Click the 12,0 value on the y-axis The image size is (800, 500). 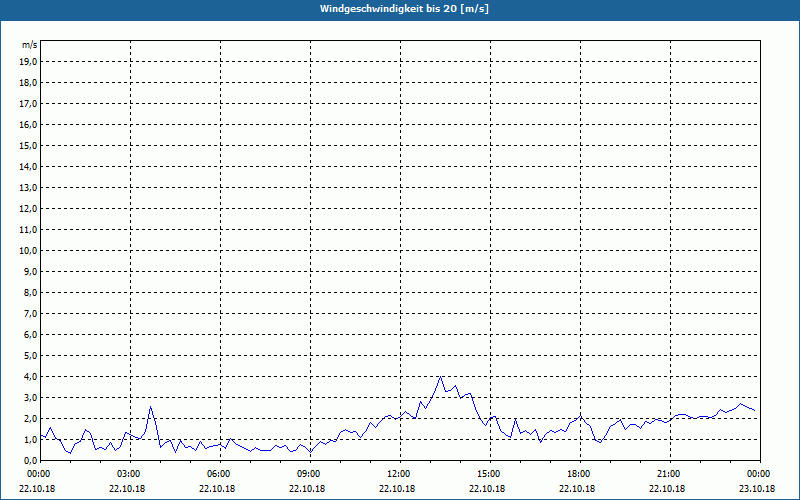coord(28,208)
